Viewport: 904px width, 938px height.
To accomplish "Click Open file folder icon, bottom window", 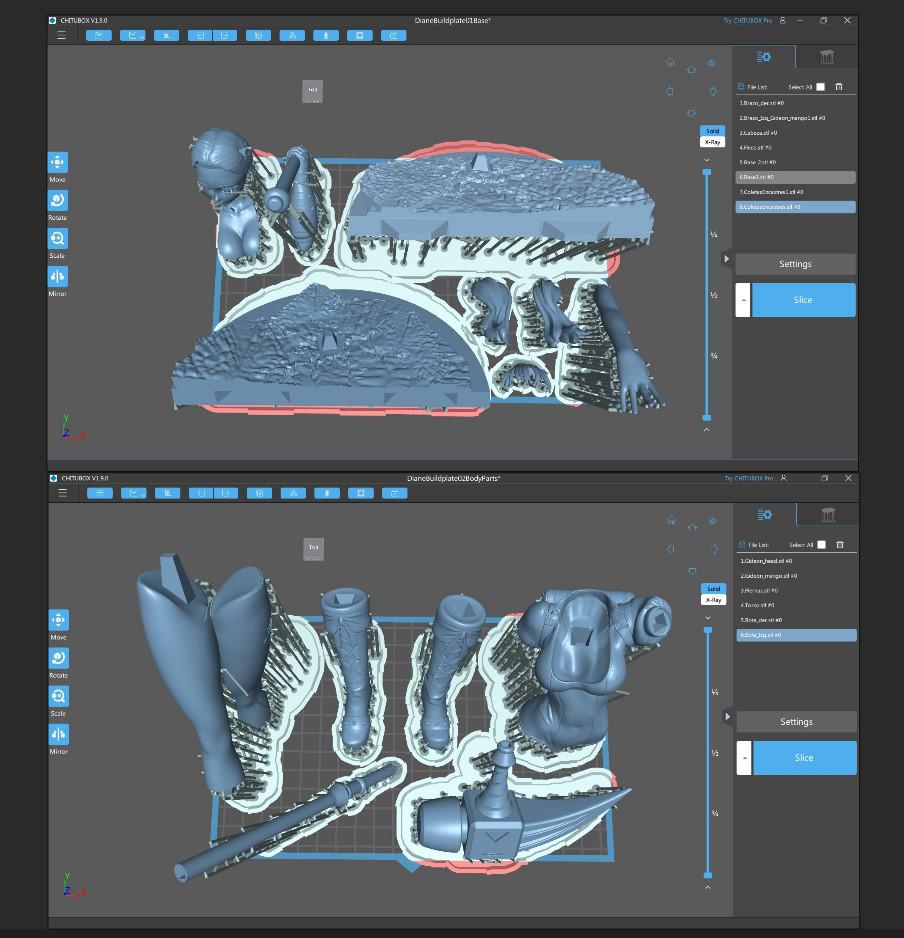I will [100, 493].
